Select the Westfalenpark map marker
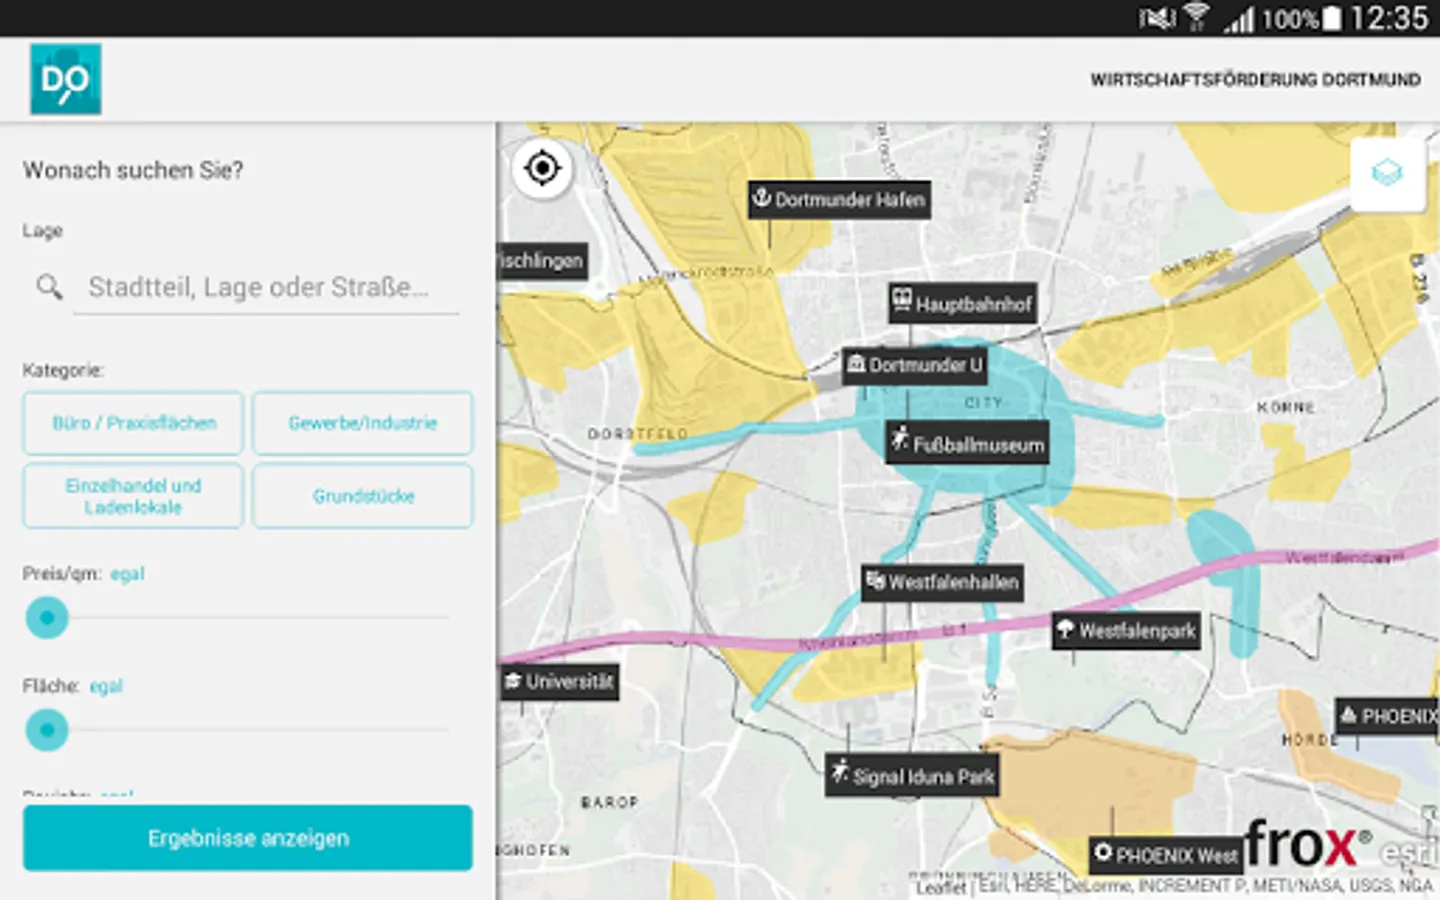The width and height of the screenshot is (1440, 900). point(1126,631)
